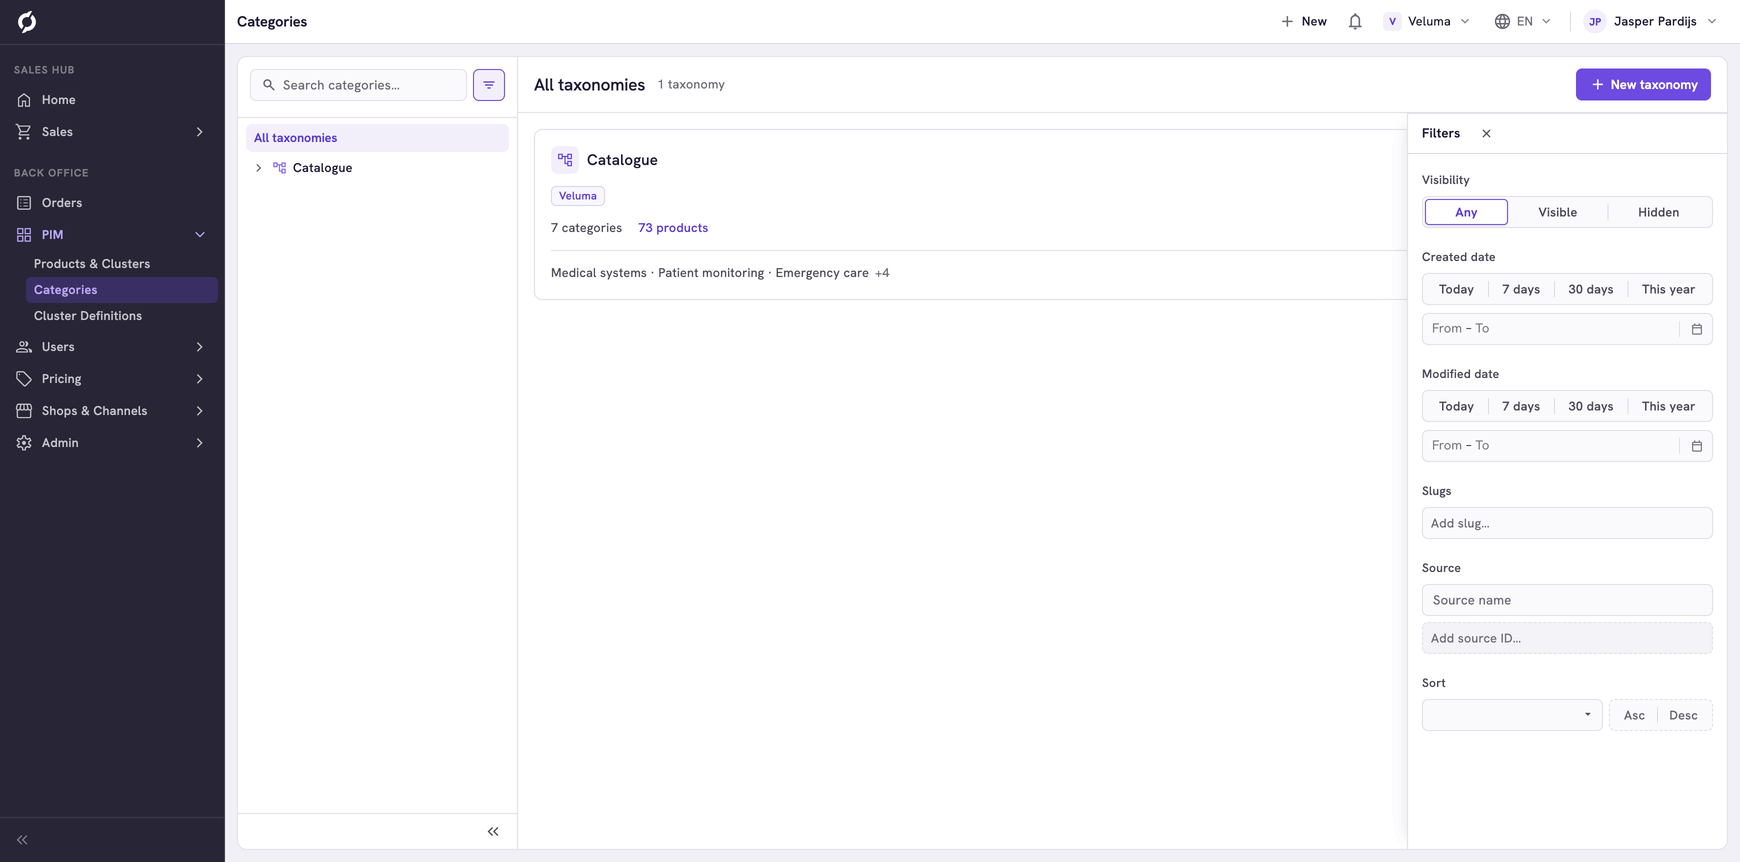Click the Catalogue taxonomy card icon
This screenshot has height=862, width=1740.
pos(565,160)
